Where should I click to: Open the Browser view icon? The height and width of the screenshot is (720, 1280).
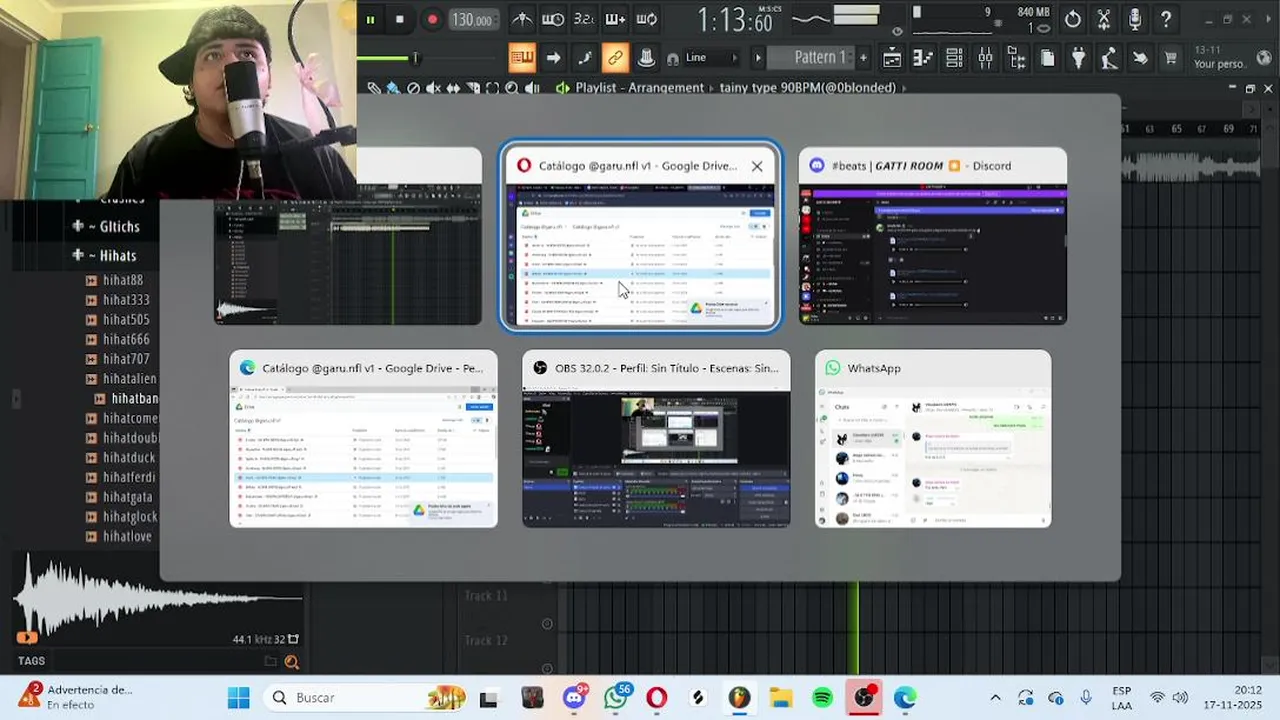(1016, 58)
